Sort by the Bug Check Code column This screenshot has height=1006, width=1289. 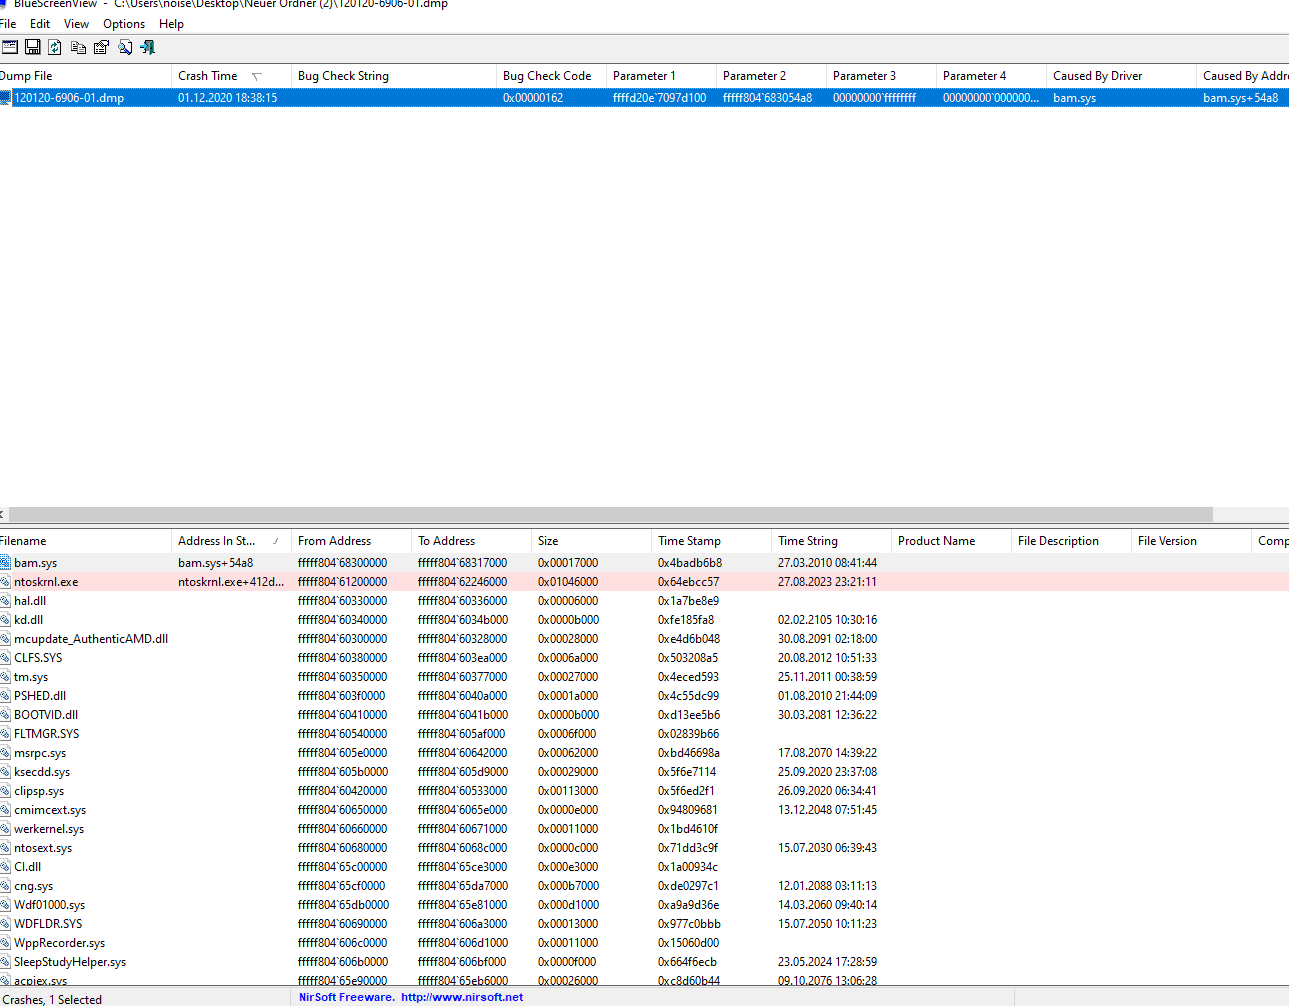coord(551,76)
